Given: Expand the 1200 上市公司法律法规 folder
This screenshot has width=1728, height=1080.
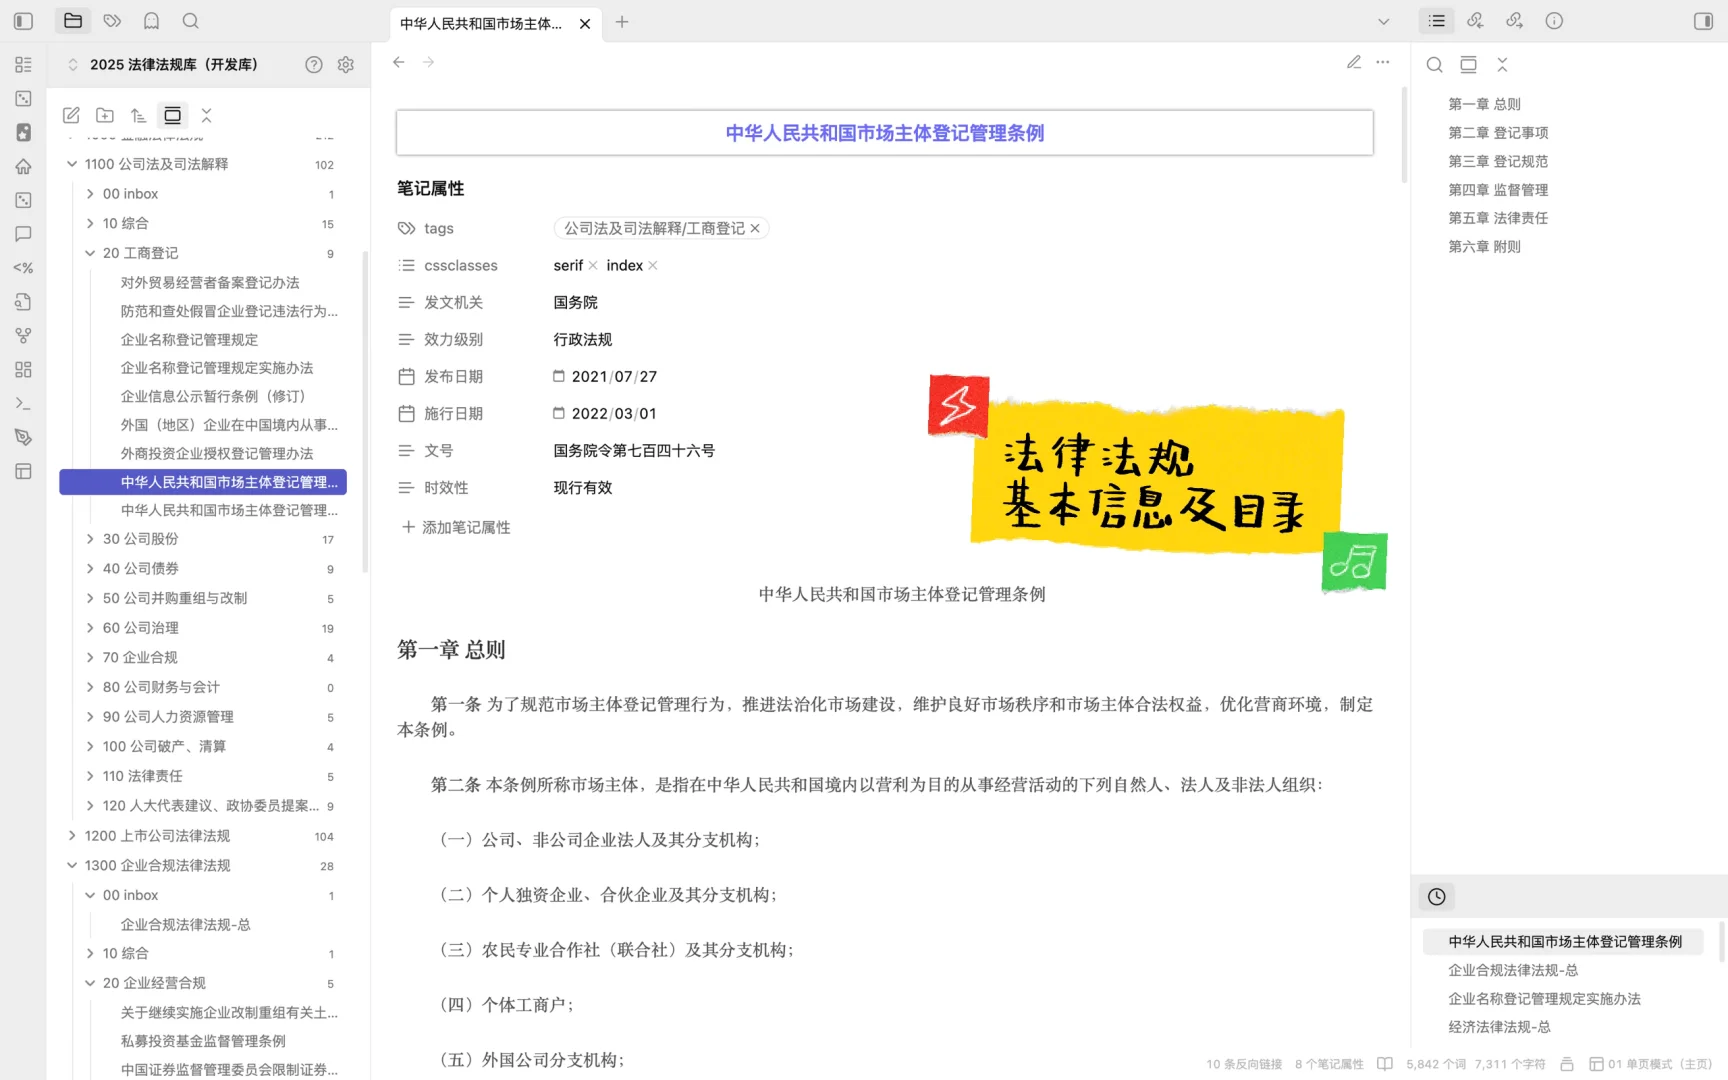Looking at the screenshot, I should [72, 836].
